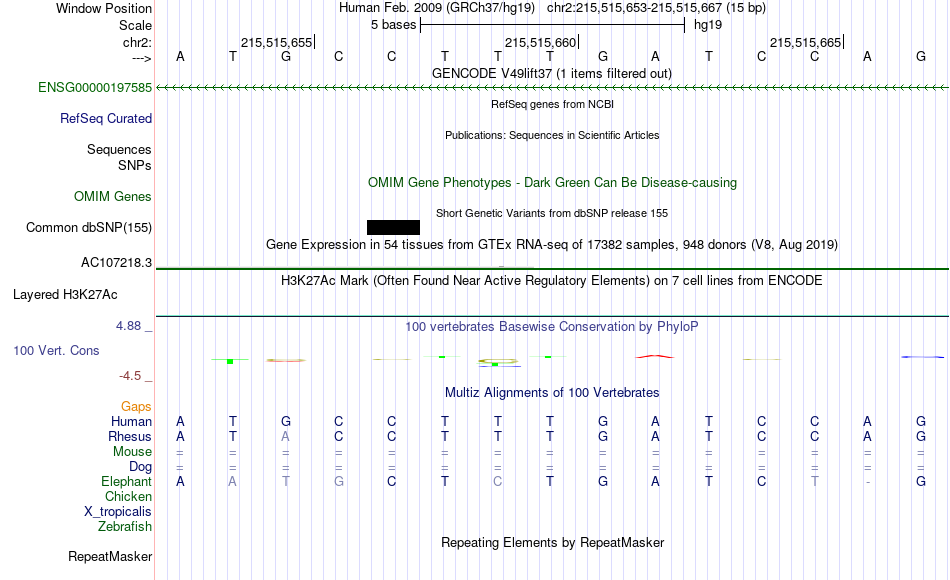Select the Human alignment row label
Screen dimensions: 950x580
tap(131, 421)
